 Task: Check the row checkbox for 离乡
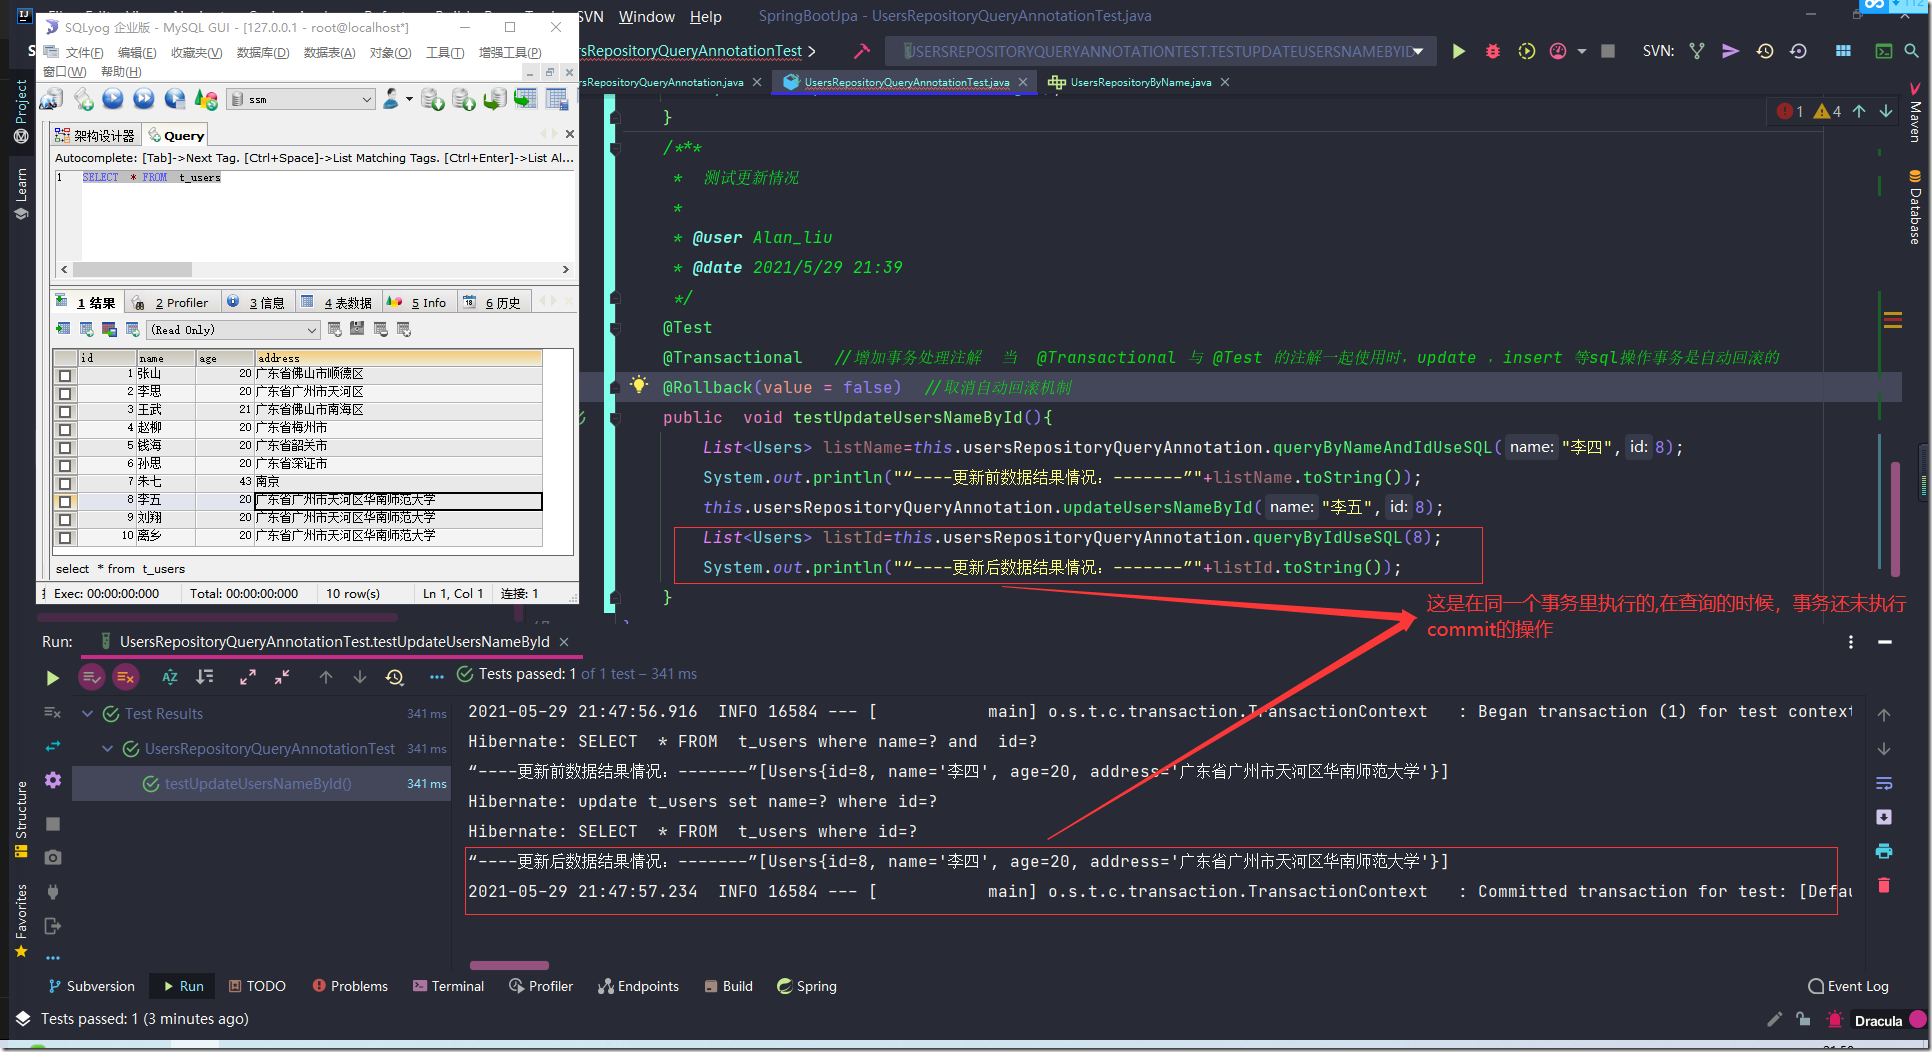pos(65,537)
